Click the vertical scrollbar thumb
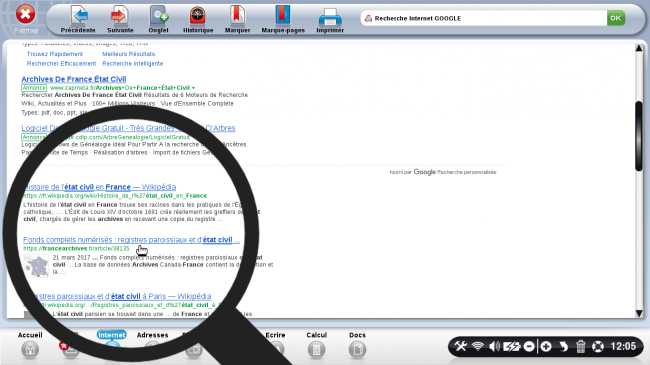The width and height of the screenshot is (650, 365). [x=639, y=136]
